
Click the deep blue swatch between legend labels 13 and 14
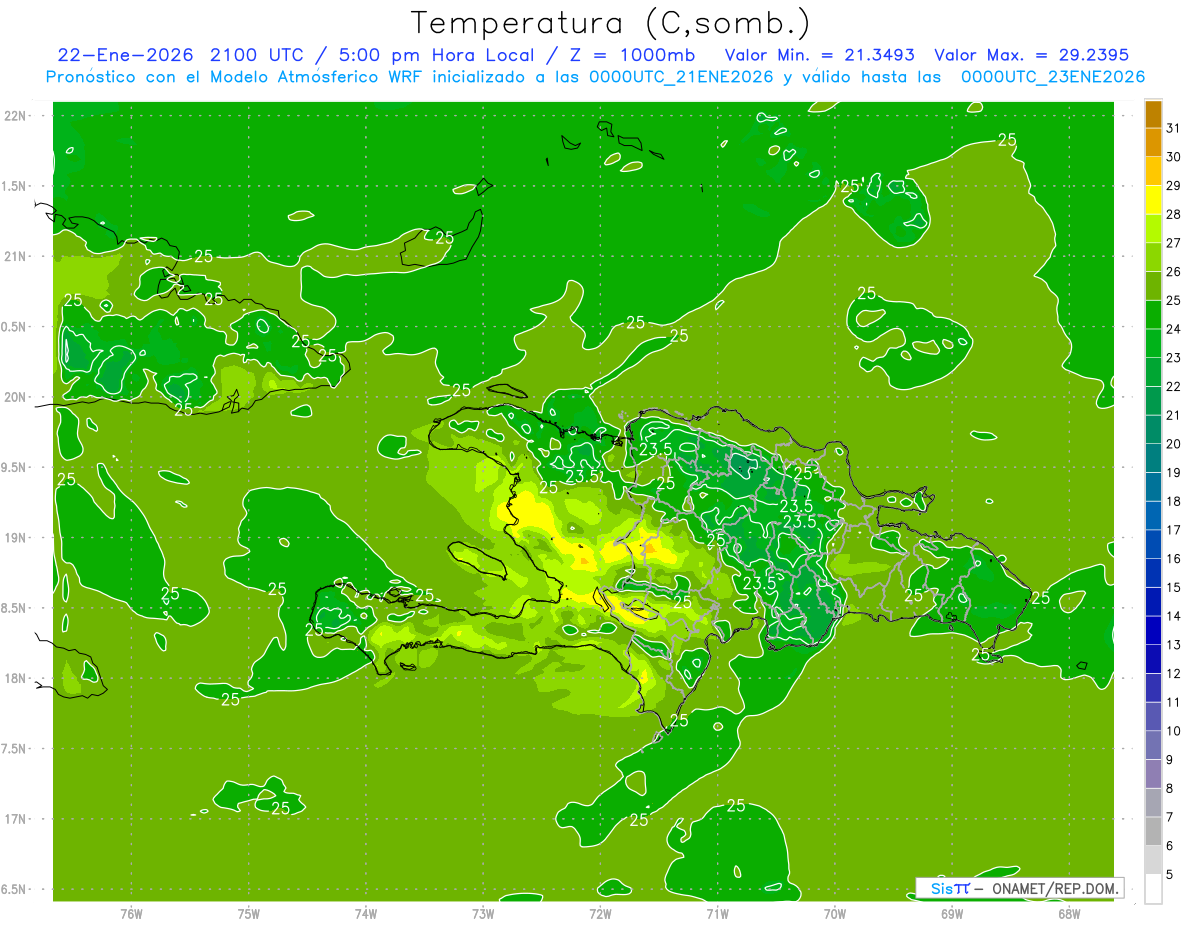click(1153, 630)
